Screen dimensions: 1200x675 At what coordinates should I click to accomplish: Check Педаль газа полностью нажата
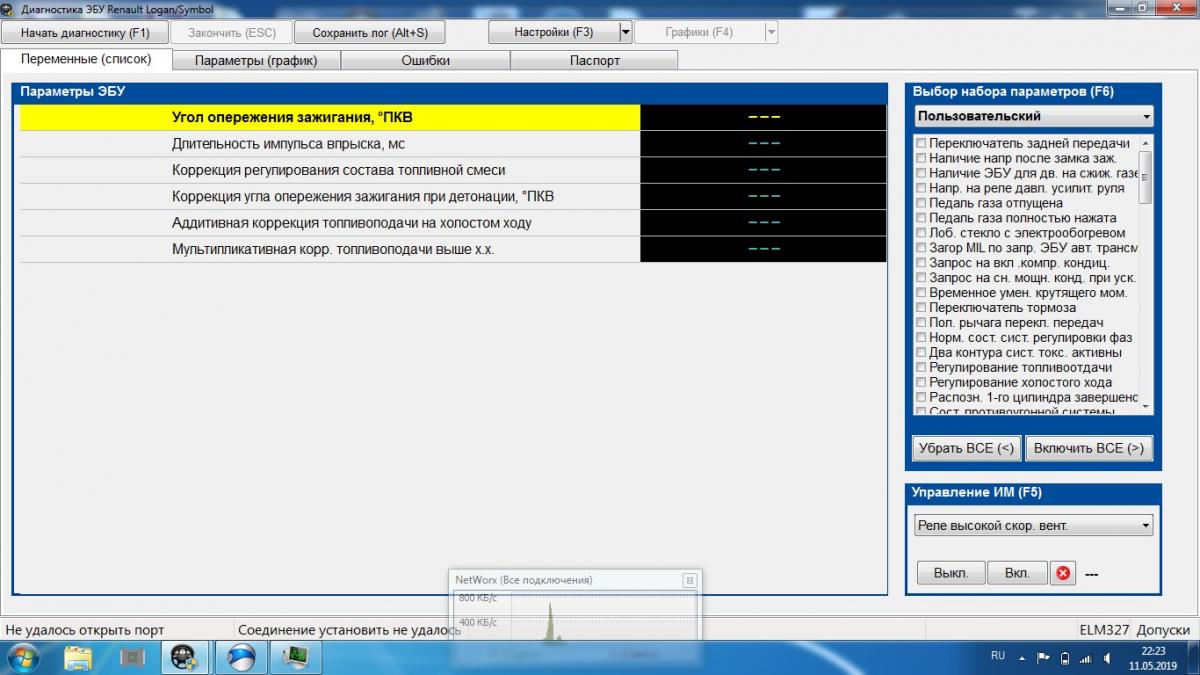pos(922,218)
